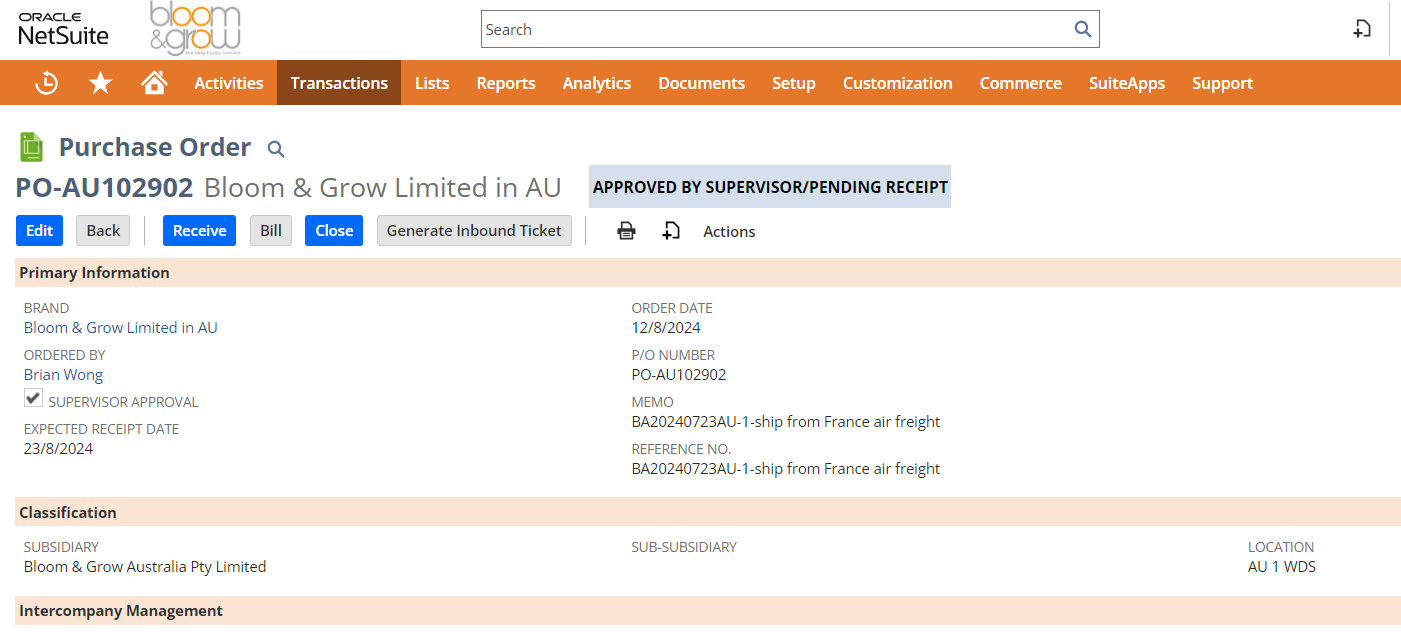Click the Sub-Subsidiary field label
1401x638 pixels.
(x=684, y=547)
